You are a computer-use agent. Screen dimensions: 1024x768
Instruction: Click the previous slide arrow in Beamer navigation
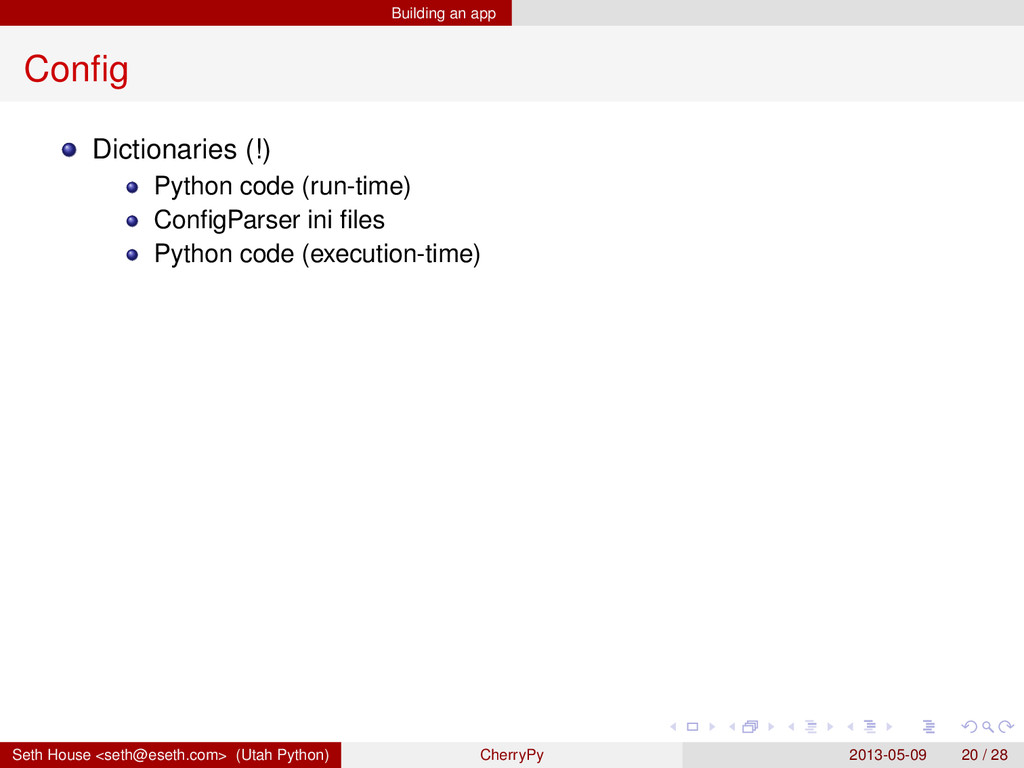tap(673, 726)
